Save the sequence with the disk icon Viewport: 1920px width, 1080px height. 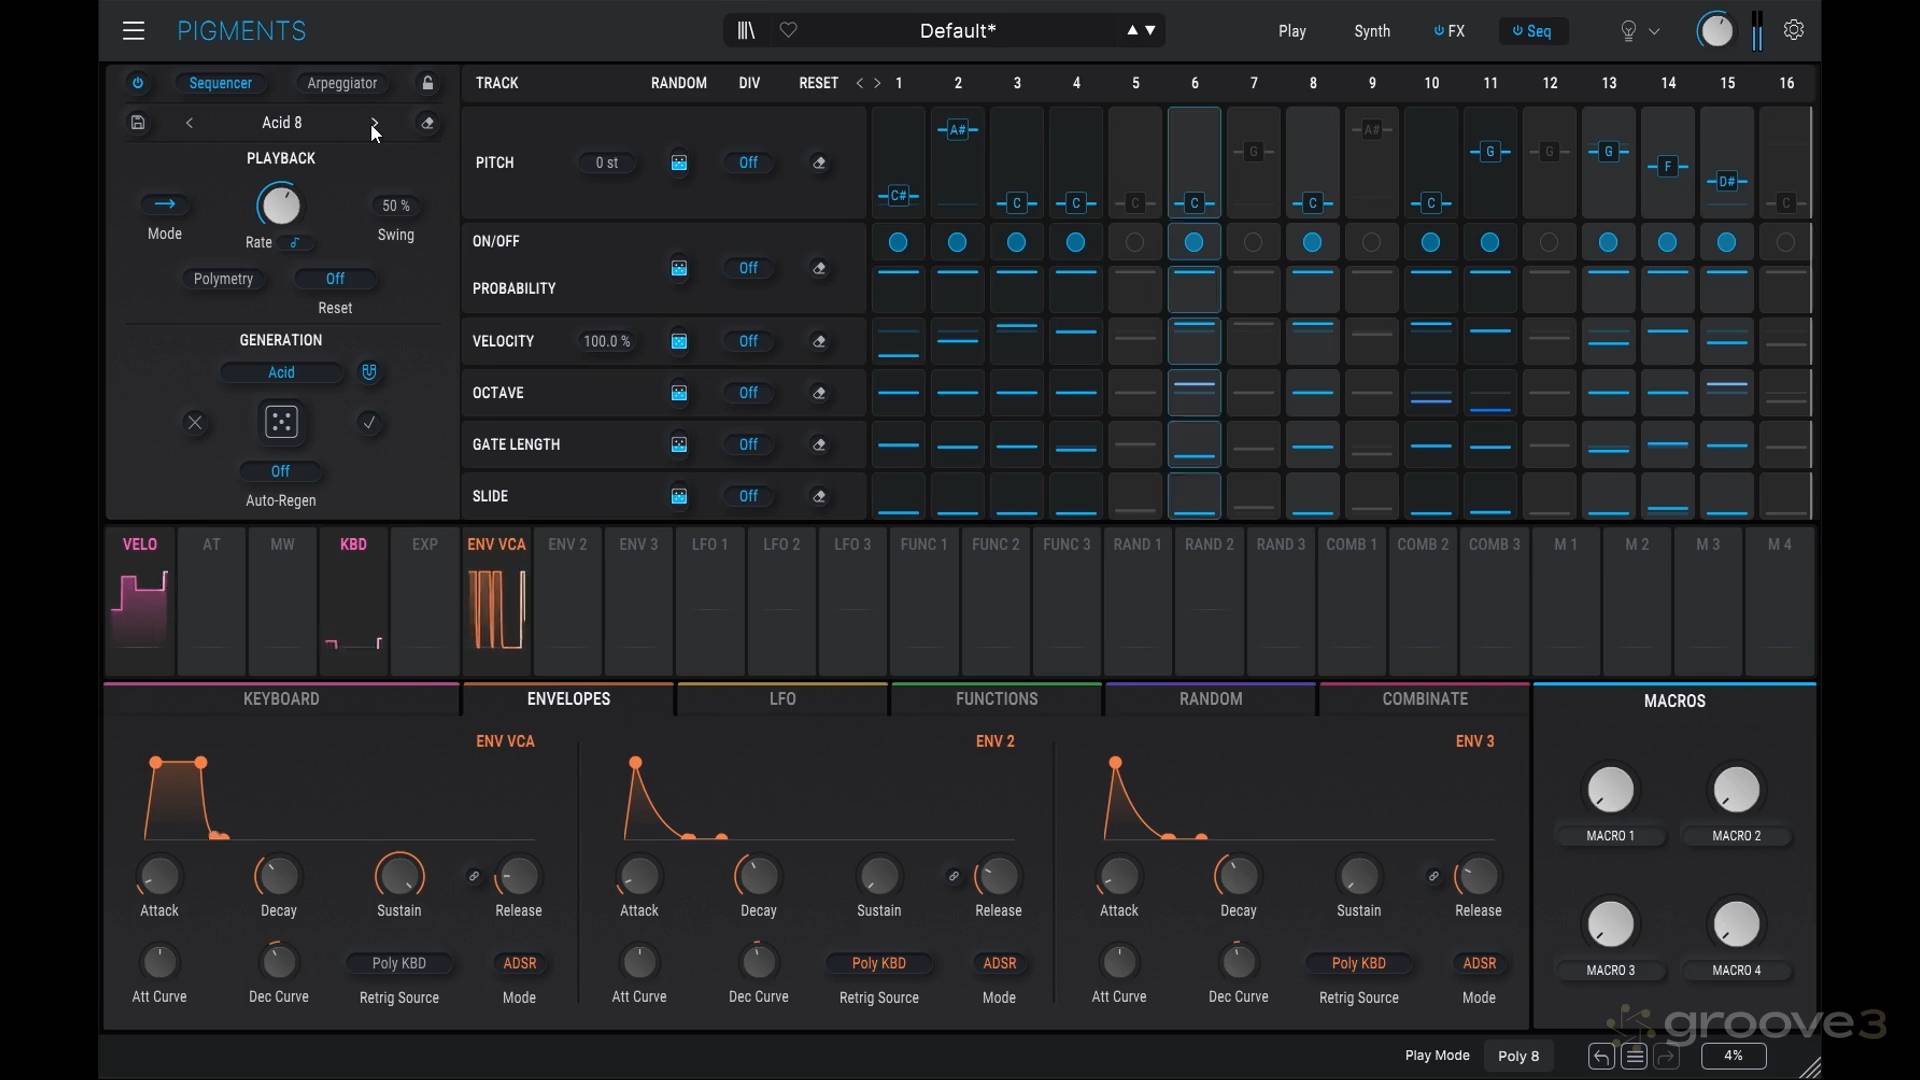point(138,122)
